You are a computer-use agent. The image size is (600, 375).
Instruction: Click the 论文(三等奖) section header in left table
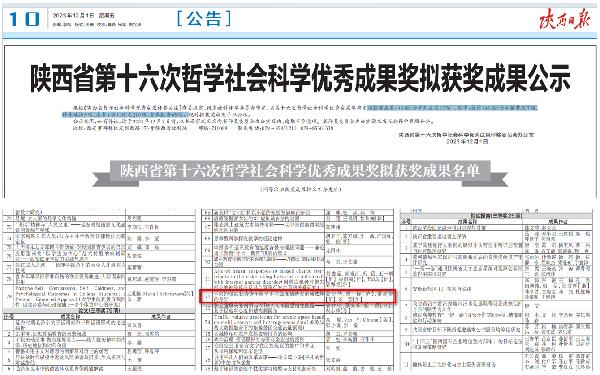click(x=99, y=310)
